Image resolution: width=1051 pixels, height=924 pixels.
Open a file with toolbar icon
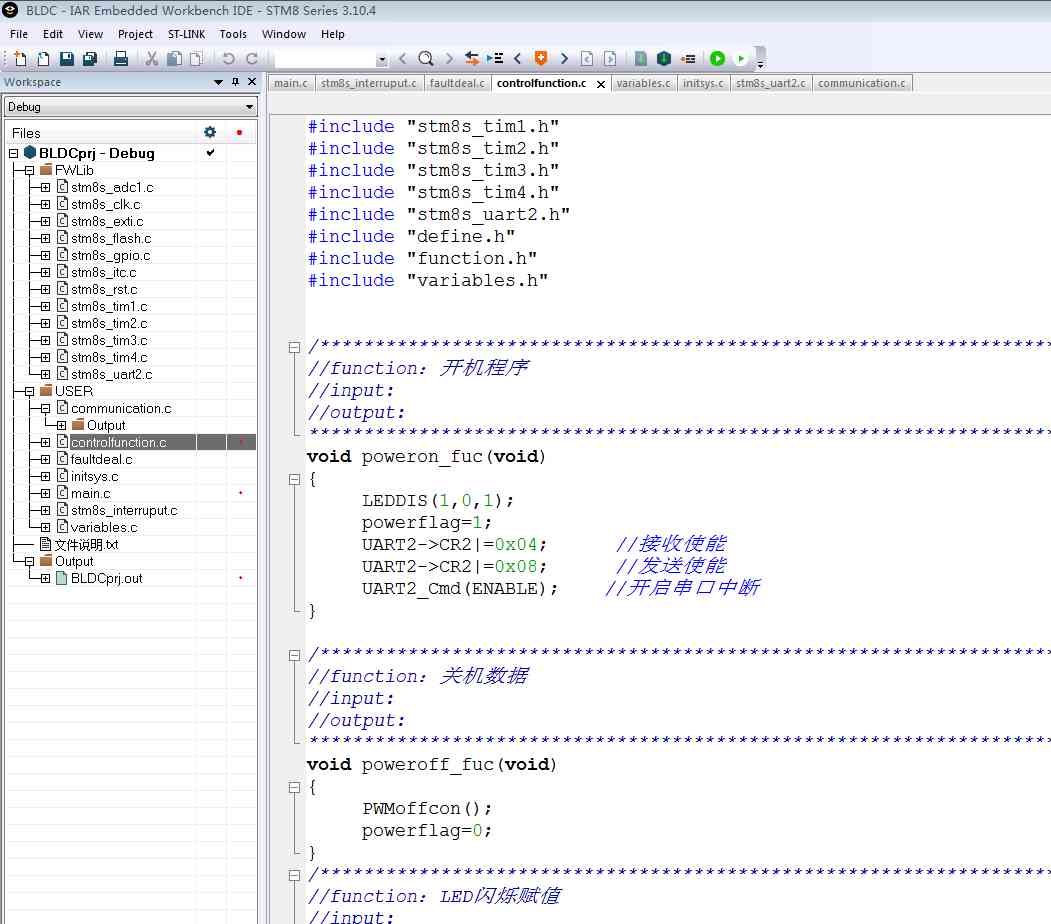[43, 59]
